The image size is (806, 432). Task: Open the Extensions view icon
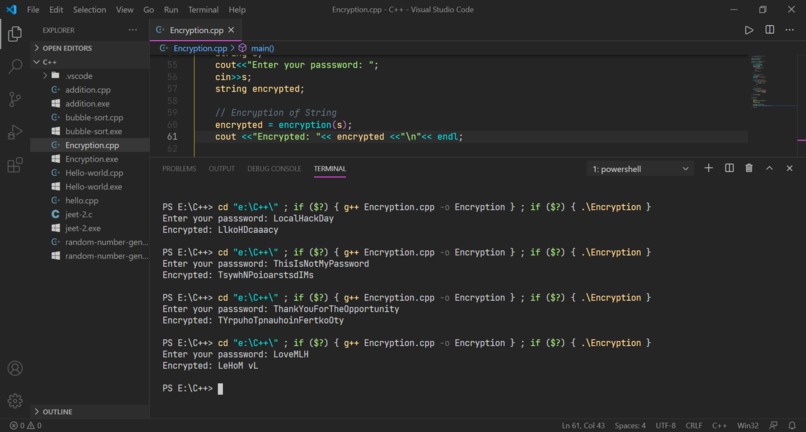(15, 165)
